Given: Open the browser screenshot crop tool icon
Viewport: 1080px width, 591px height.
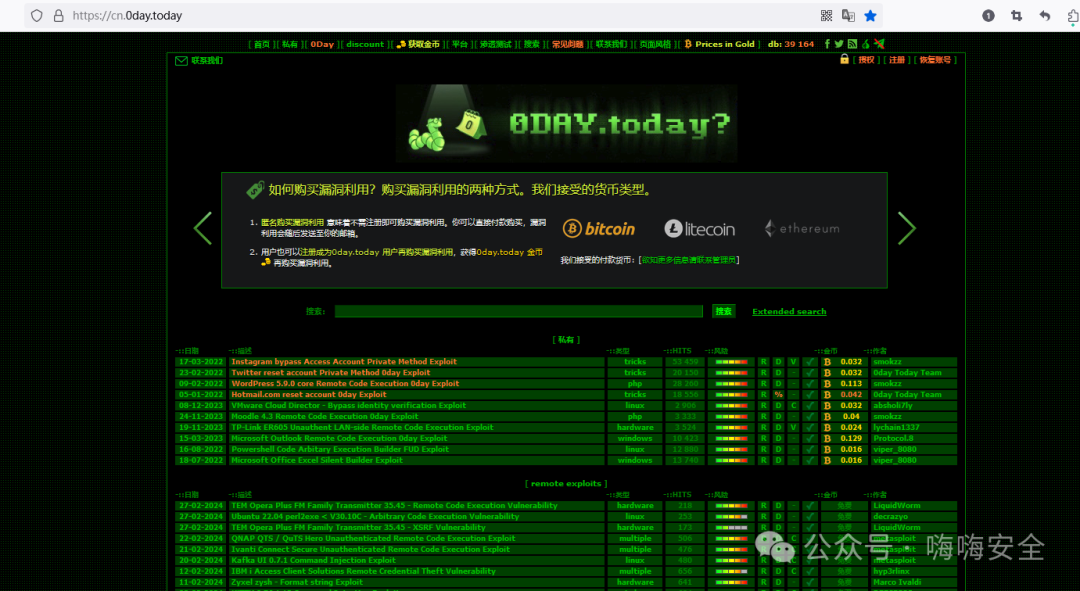Looking at the screenshot, I should [1017, 16].
